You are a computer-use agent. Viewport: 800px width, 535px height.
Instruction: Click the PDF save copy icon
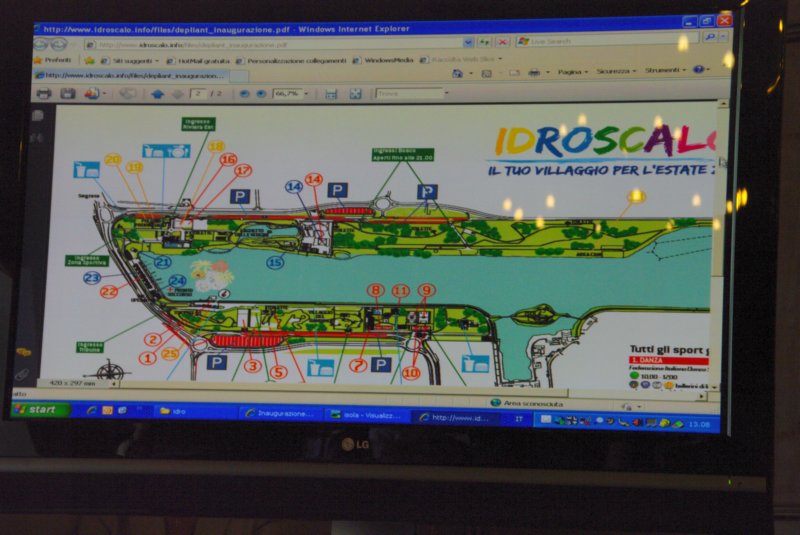click(x=68, y=93)
